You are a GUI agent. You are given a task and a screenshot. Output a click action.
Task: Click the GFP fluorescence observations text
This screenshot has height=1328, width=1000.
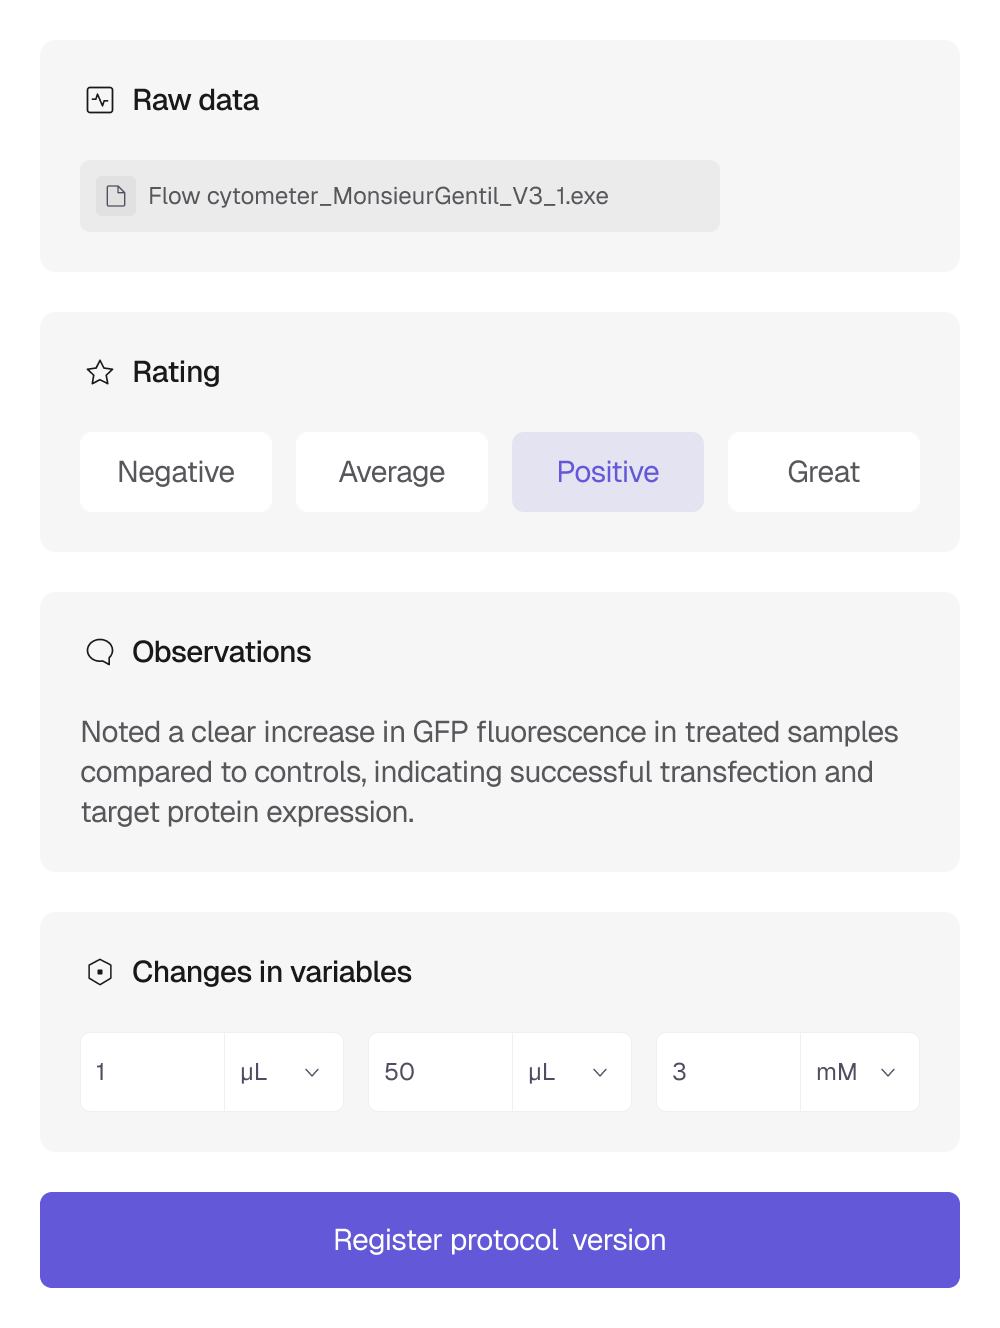point(490,772)
